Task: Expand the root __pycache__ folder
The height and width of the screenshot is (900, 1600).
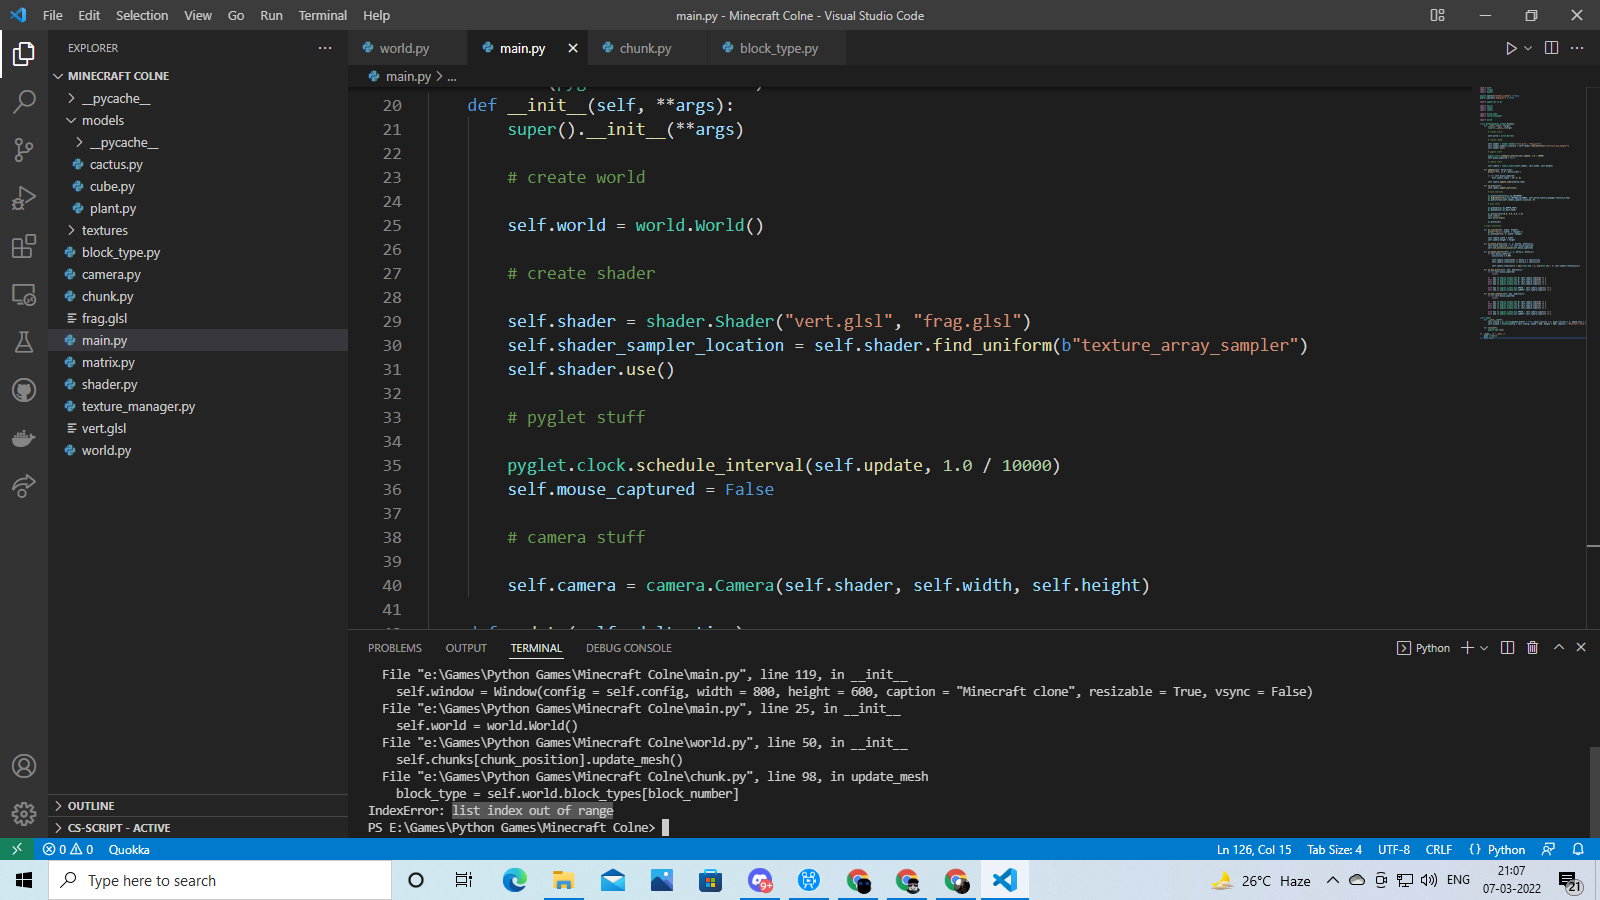Action: (198, 98)
